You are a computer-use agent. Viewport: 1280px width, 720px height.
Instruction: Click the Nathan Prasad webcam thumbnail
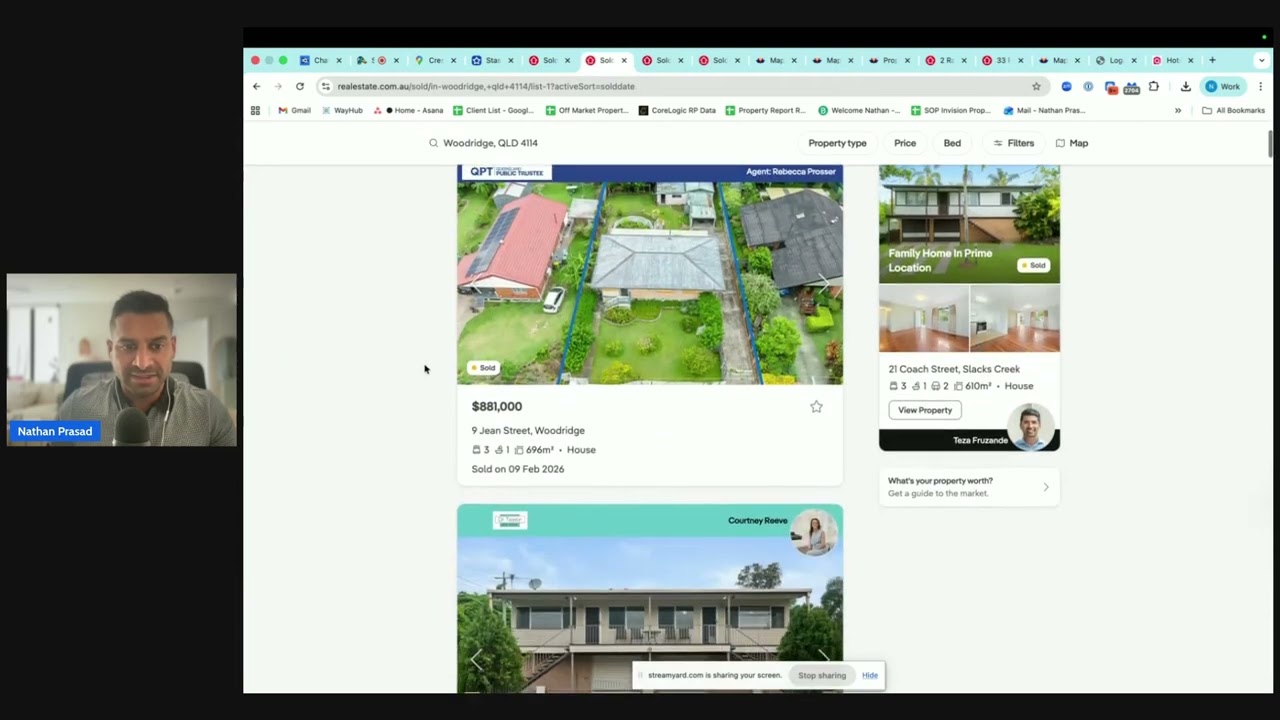(x=122, y=360)
